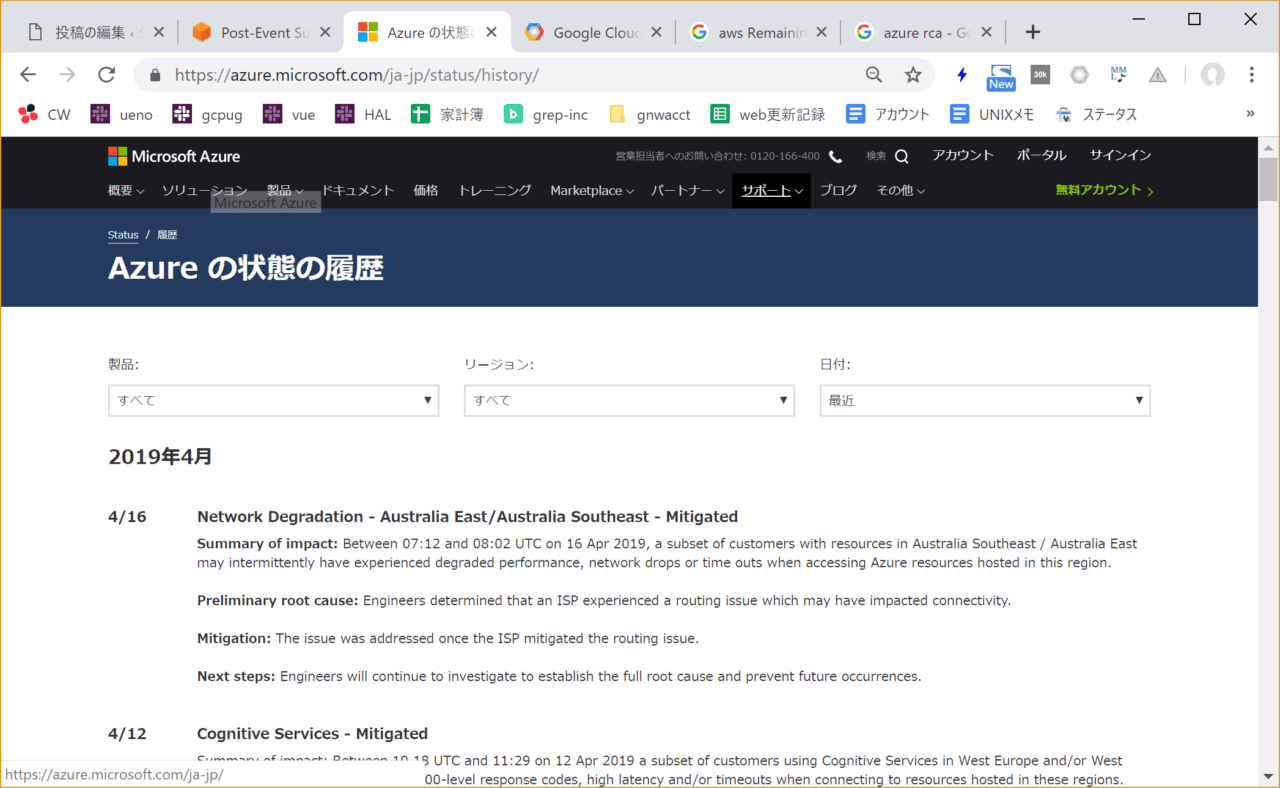This screenshot has height=788, width=1280.
Task: Expand the その他 navigation menu
Action: [x=901, y=190]
